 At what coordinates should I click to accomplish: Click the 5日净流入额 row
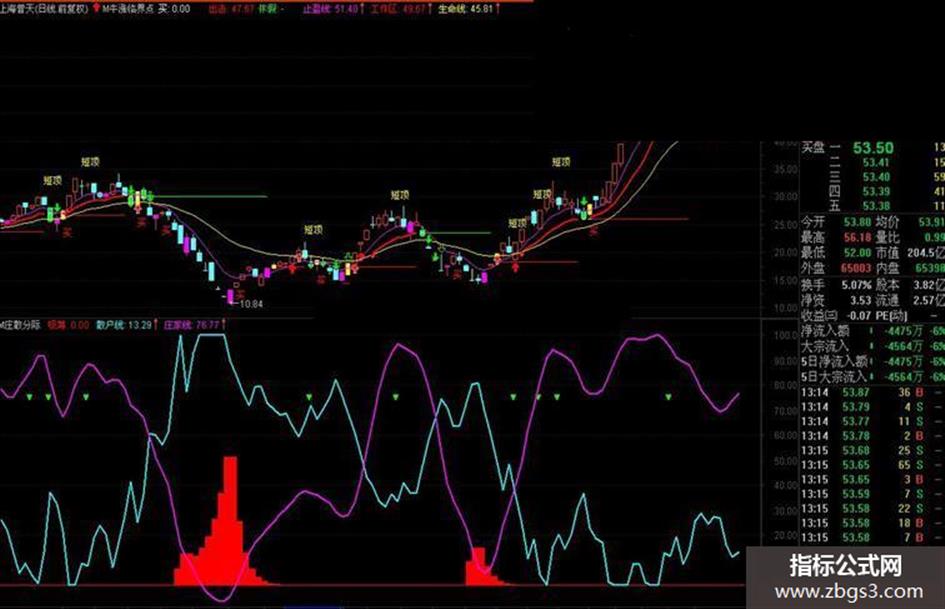(x=872, y=361)
